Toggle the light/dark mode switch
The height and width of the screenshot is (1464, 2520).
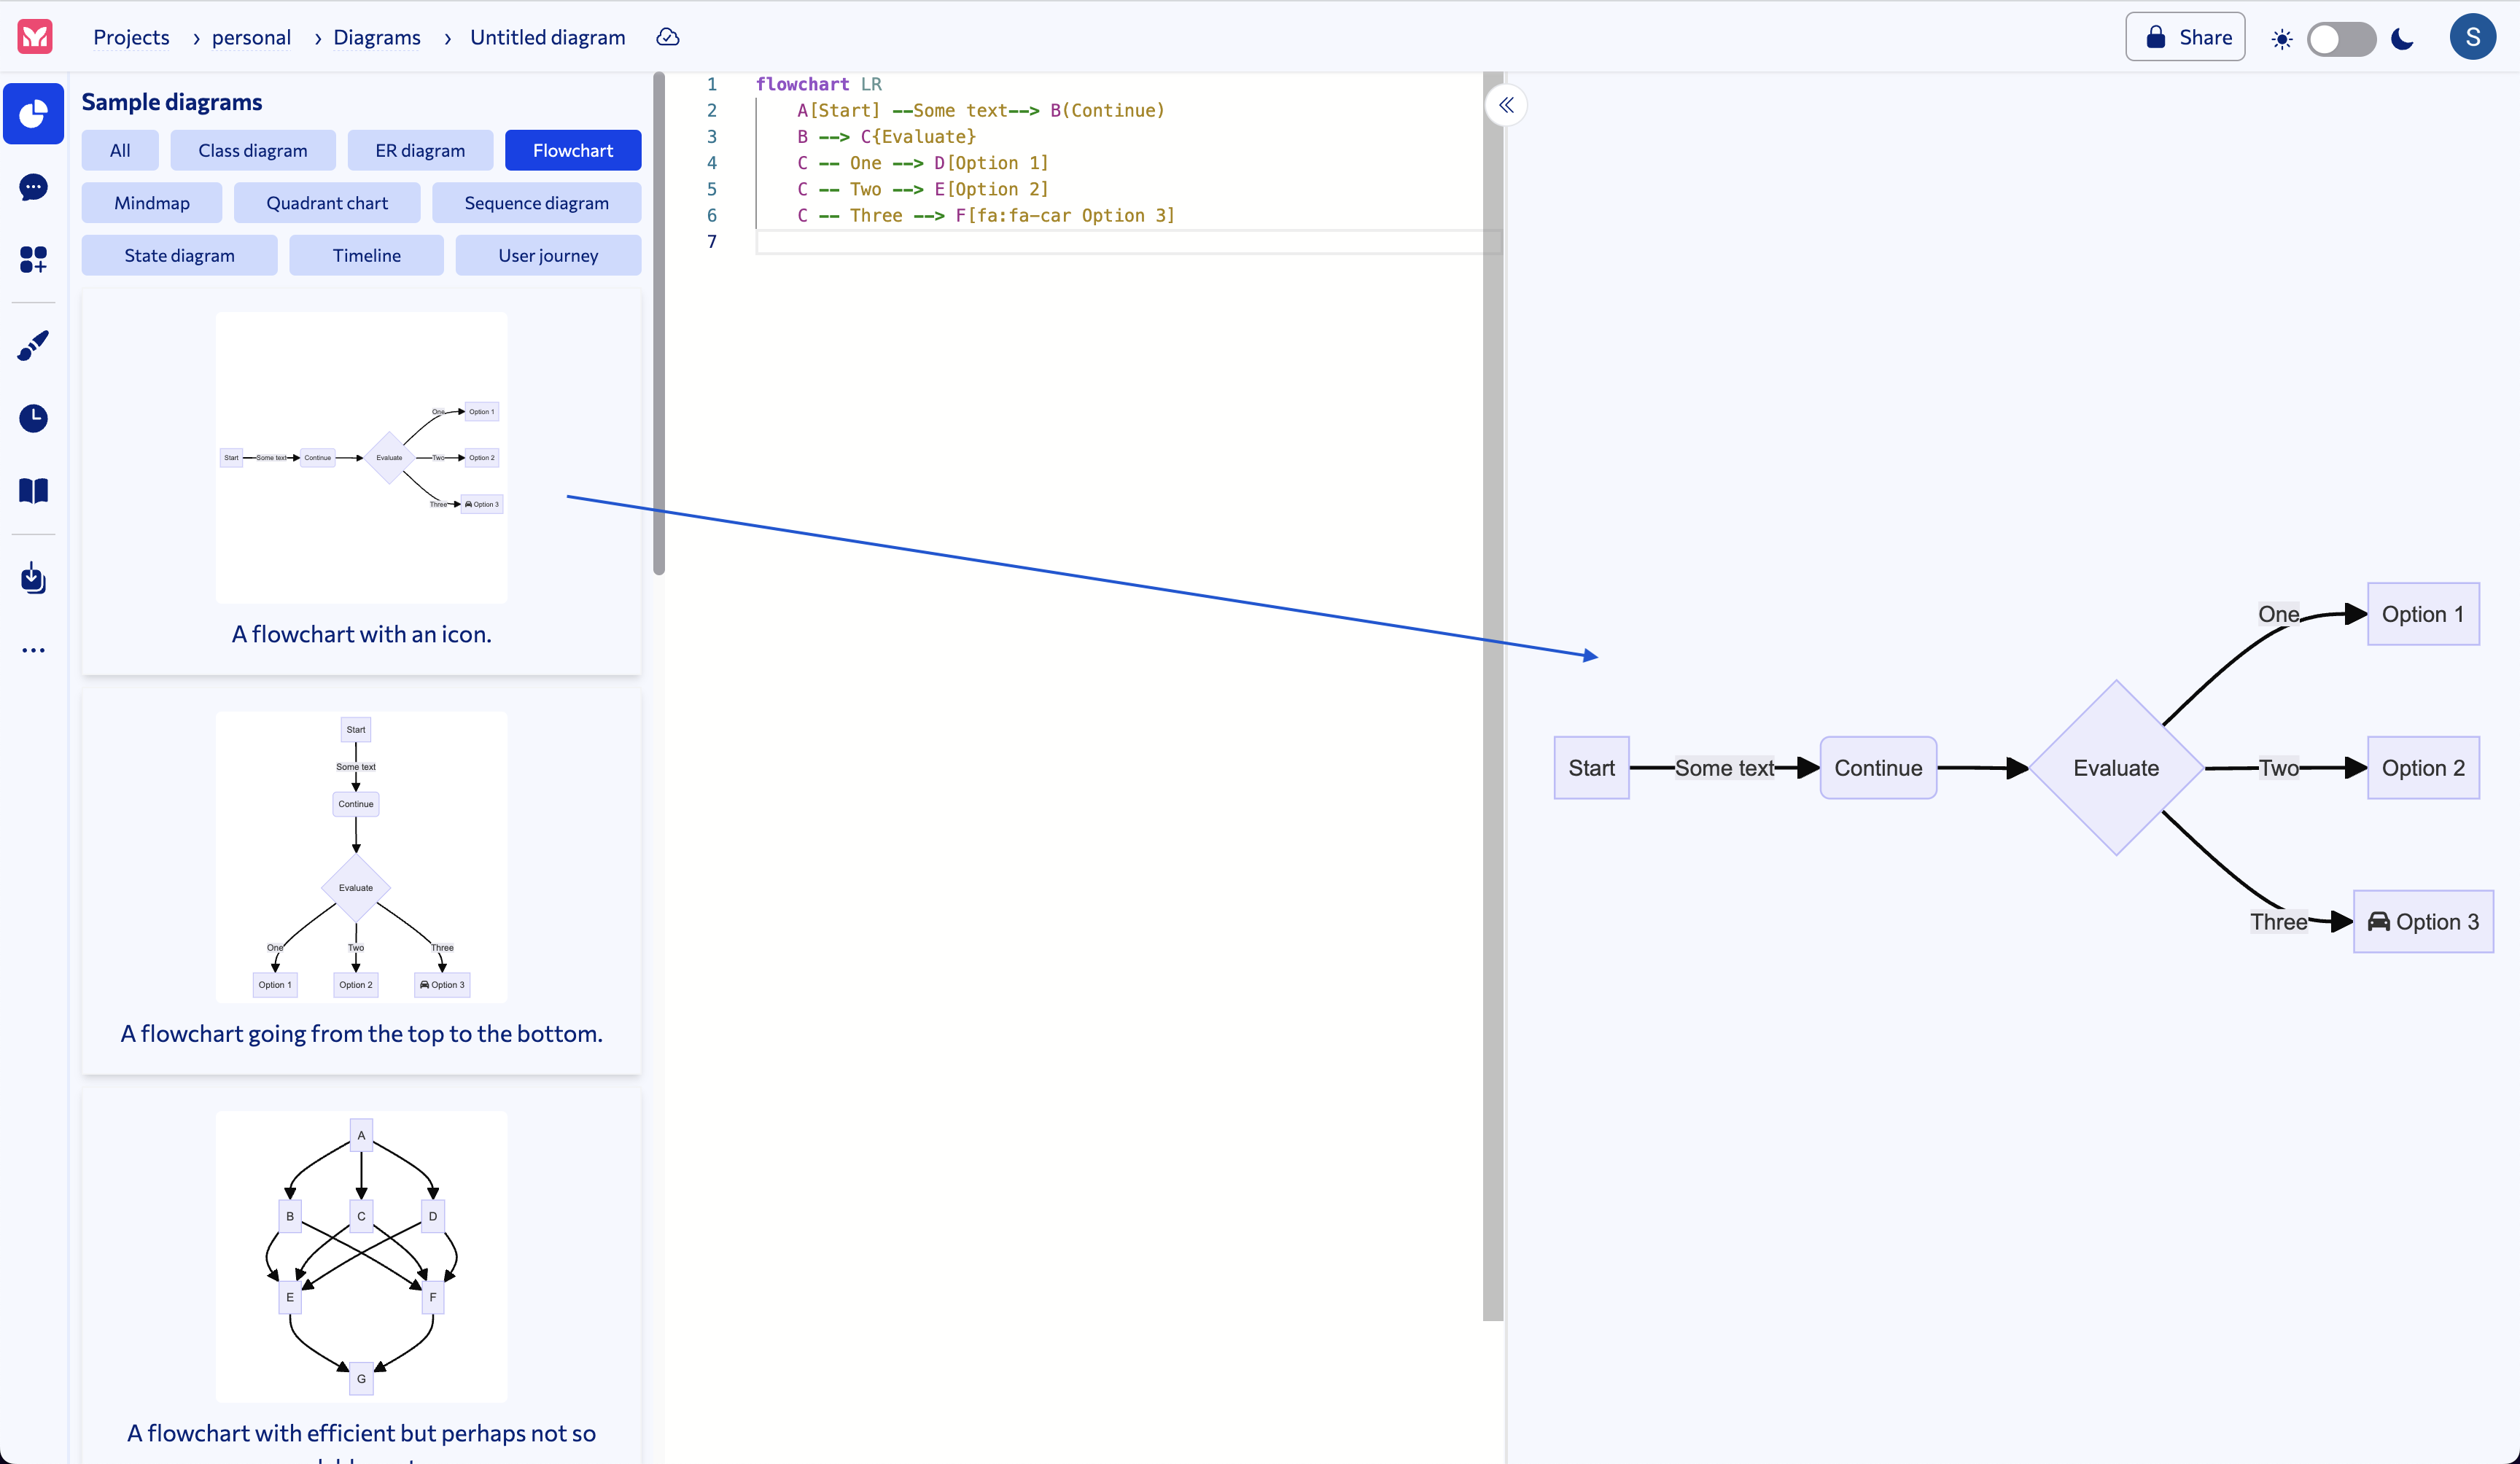coord(2341,39)
